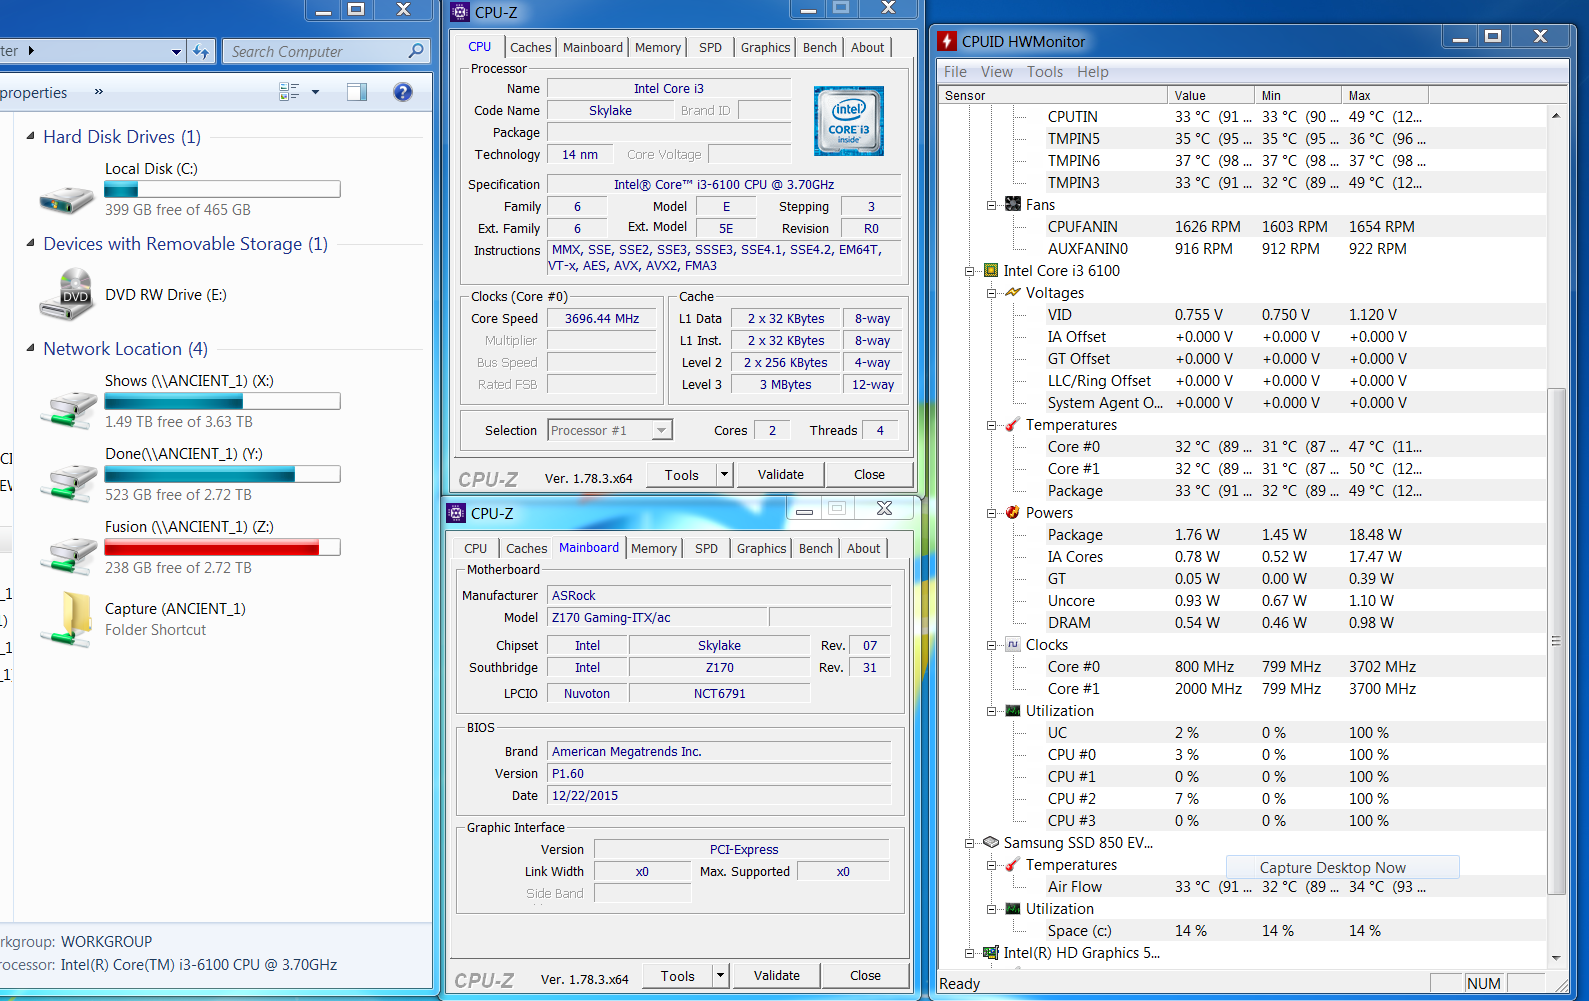Select the DVD RW Drive (E:) icon
Viewport: 1589px width, 1001px height.
(67, 296)
